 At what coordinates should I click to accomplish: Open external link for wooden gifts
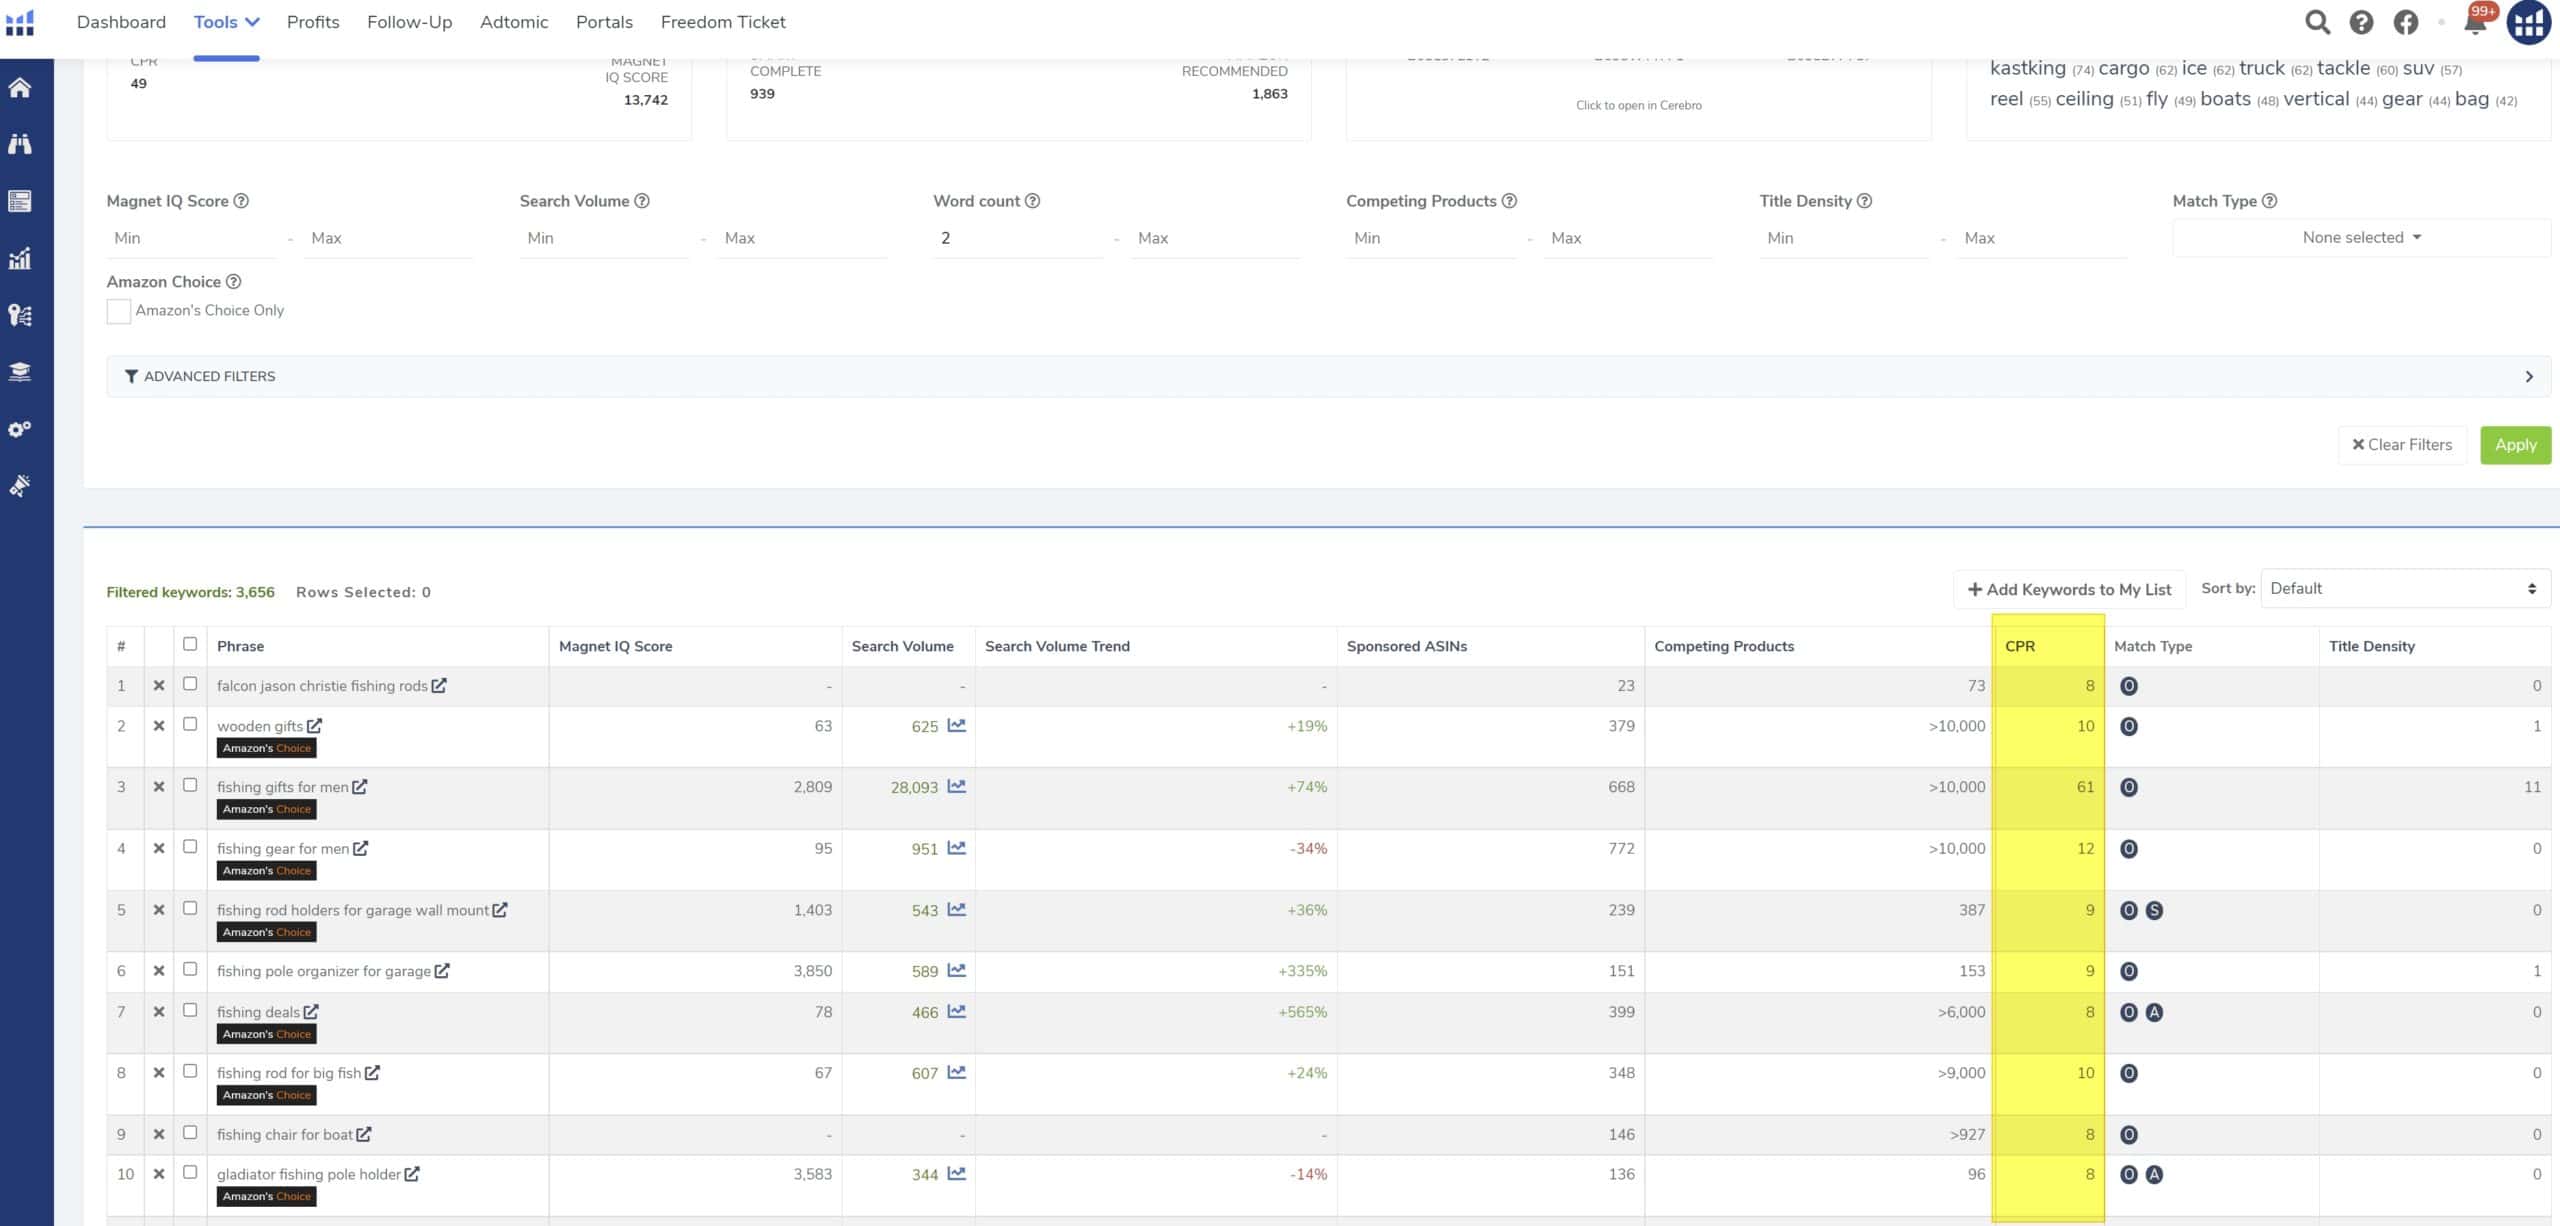click(314, 726)
